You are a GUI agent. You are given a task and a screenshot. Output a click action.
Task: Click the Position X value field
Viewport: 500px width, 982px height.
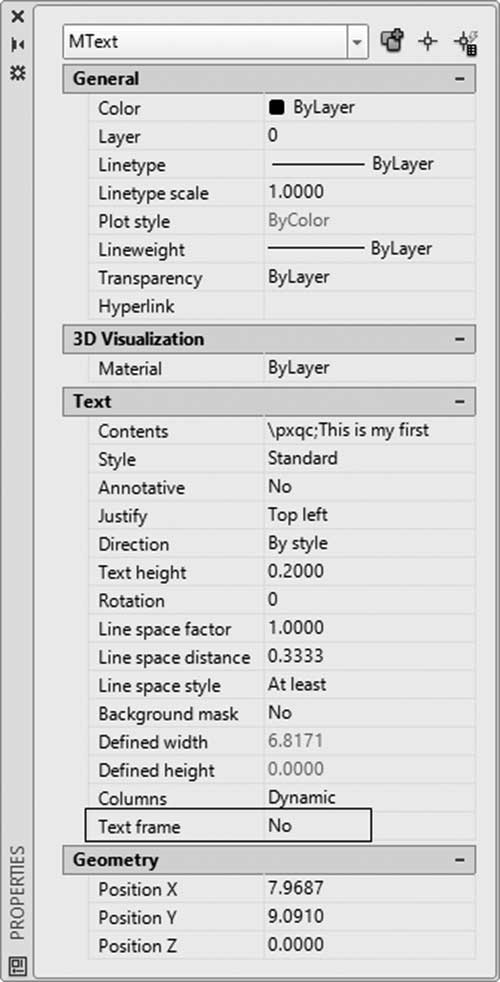[x=370, y=889]
